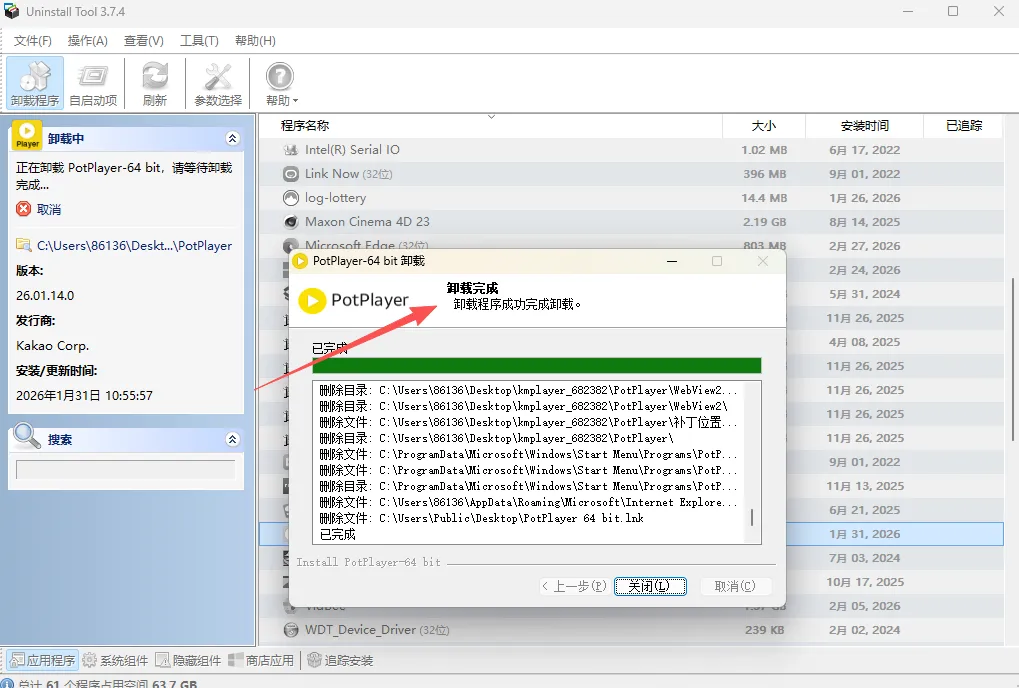This screenshot has width=1019, height=688.
Task: Switch to the 隐藏组件 tab
Action: pos(188,661)
